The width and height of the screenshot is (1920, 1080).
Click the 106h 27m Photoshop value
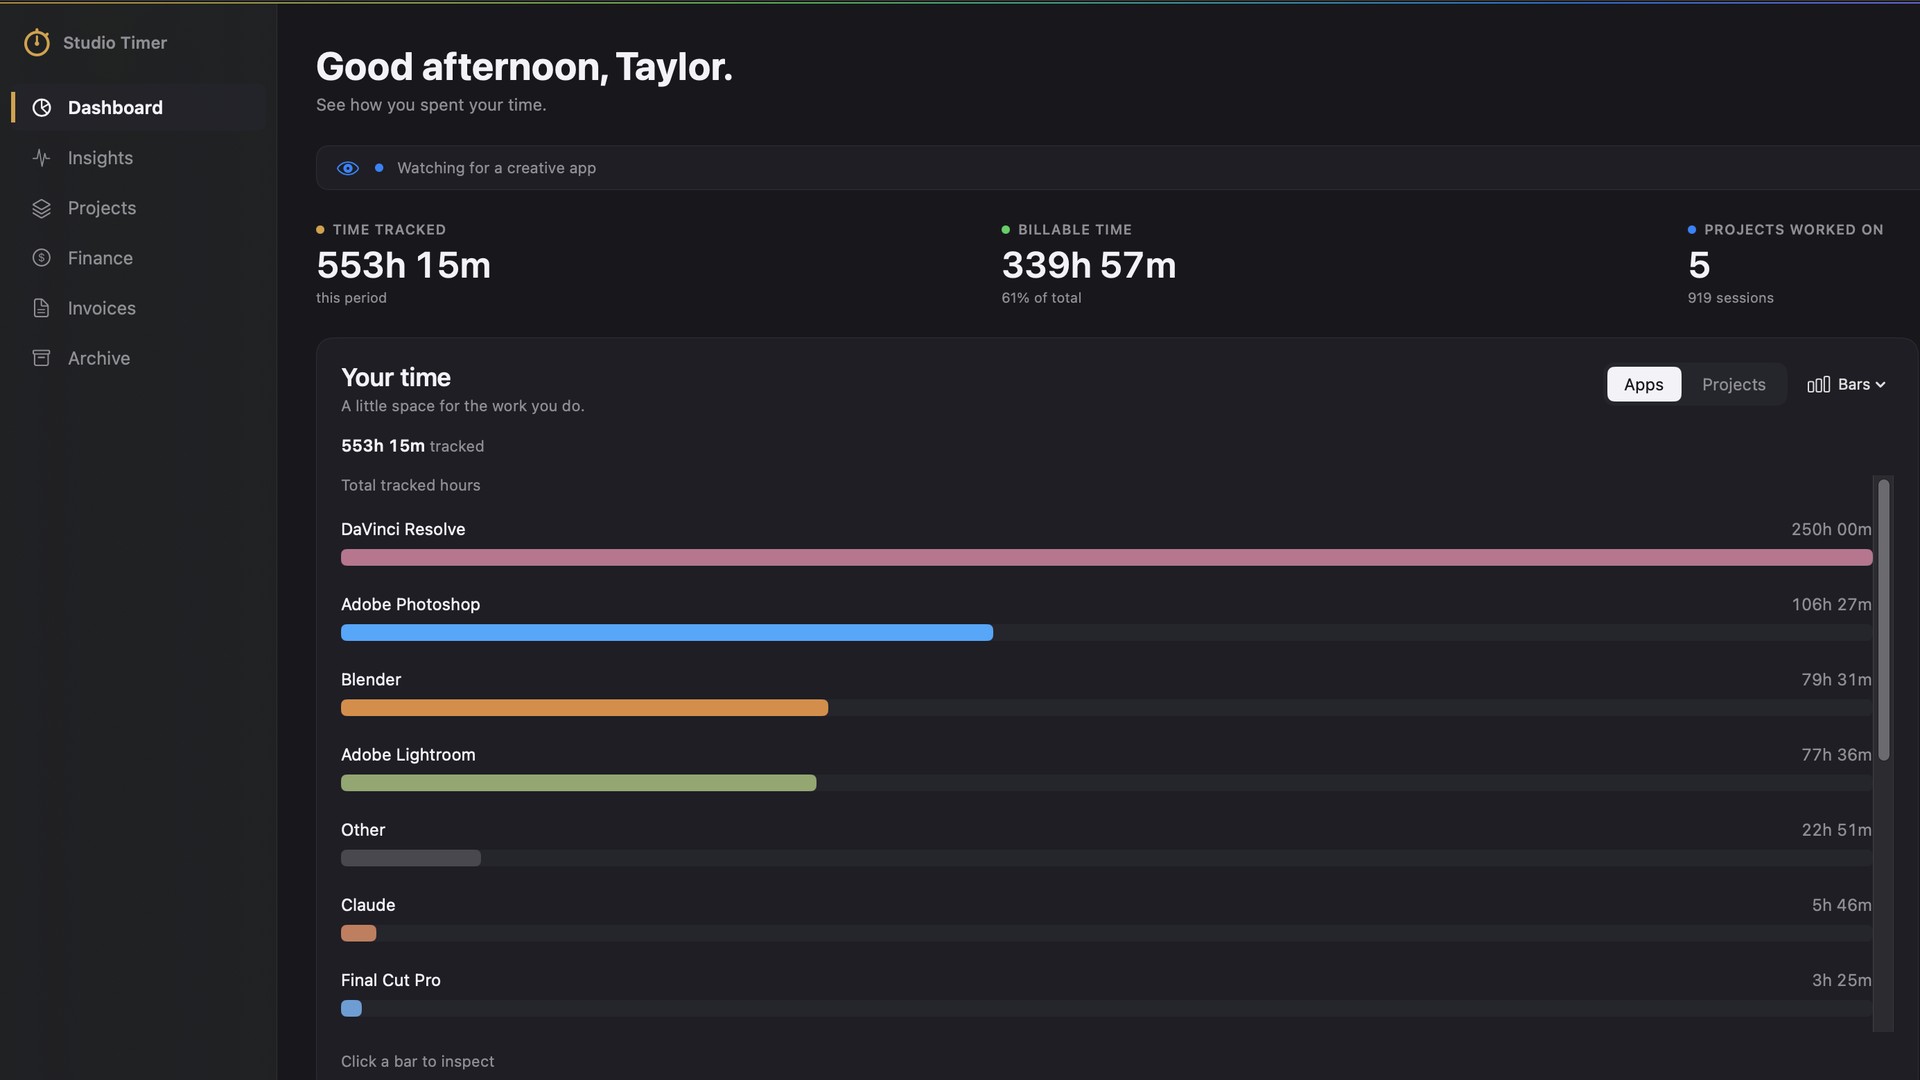click(1831, 604)
